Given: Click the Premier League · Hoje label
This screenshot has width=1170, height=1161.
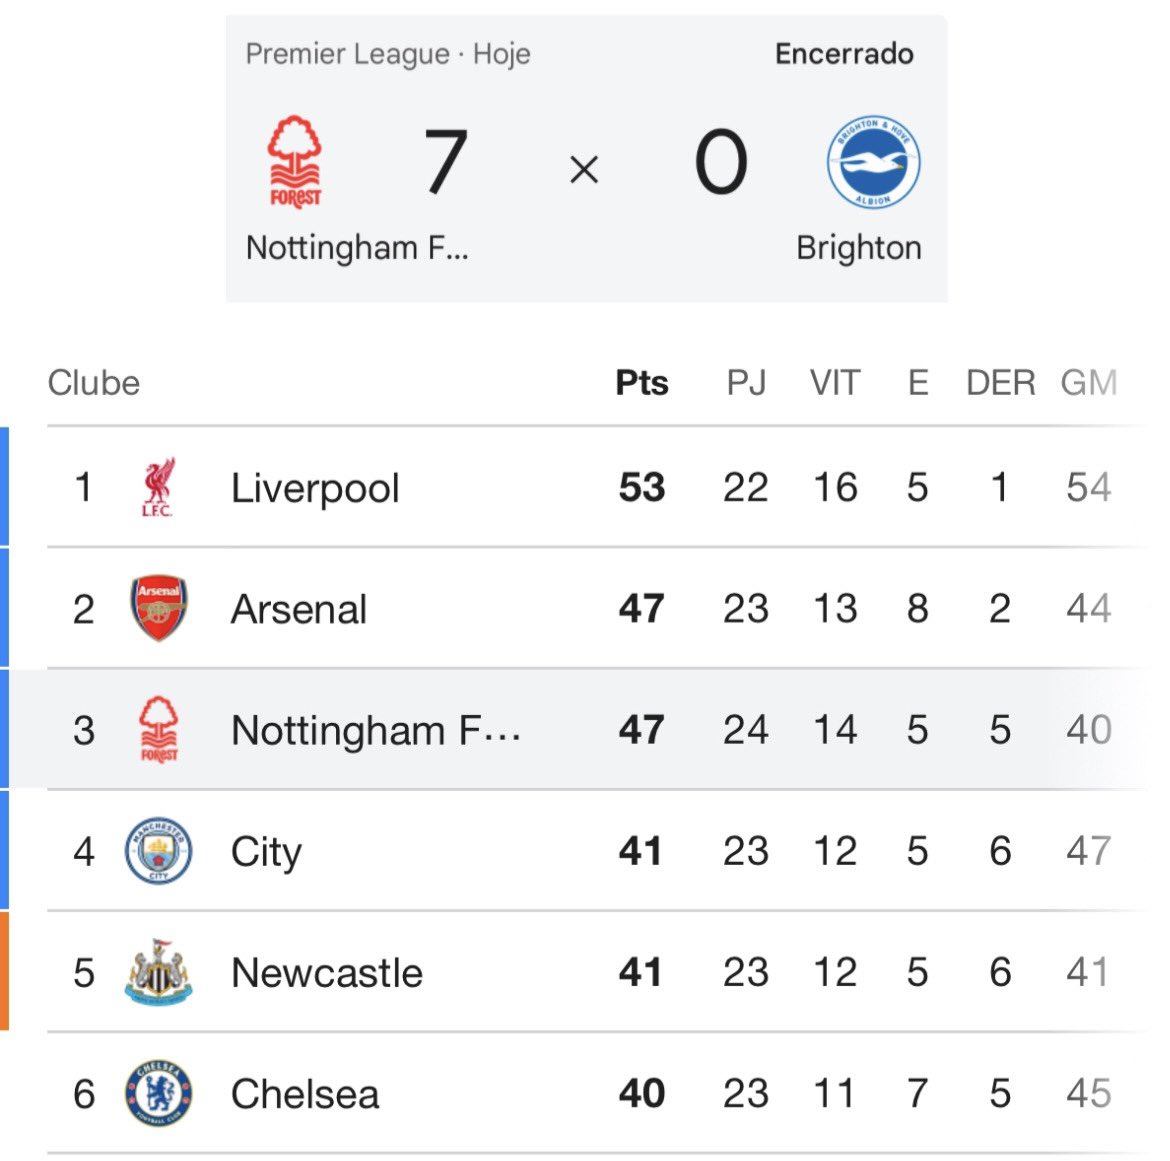Looking at the screenshot, I should point(388,54).
